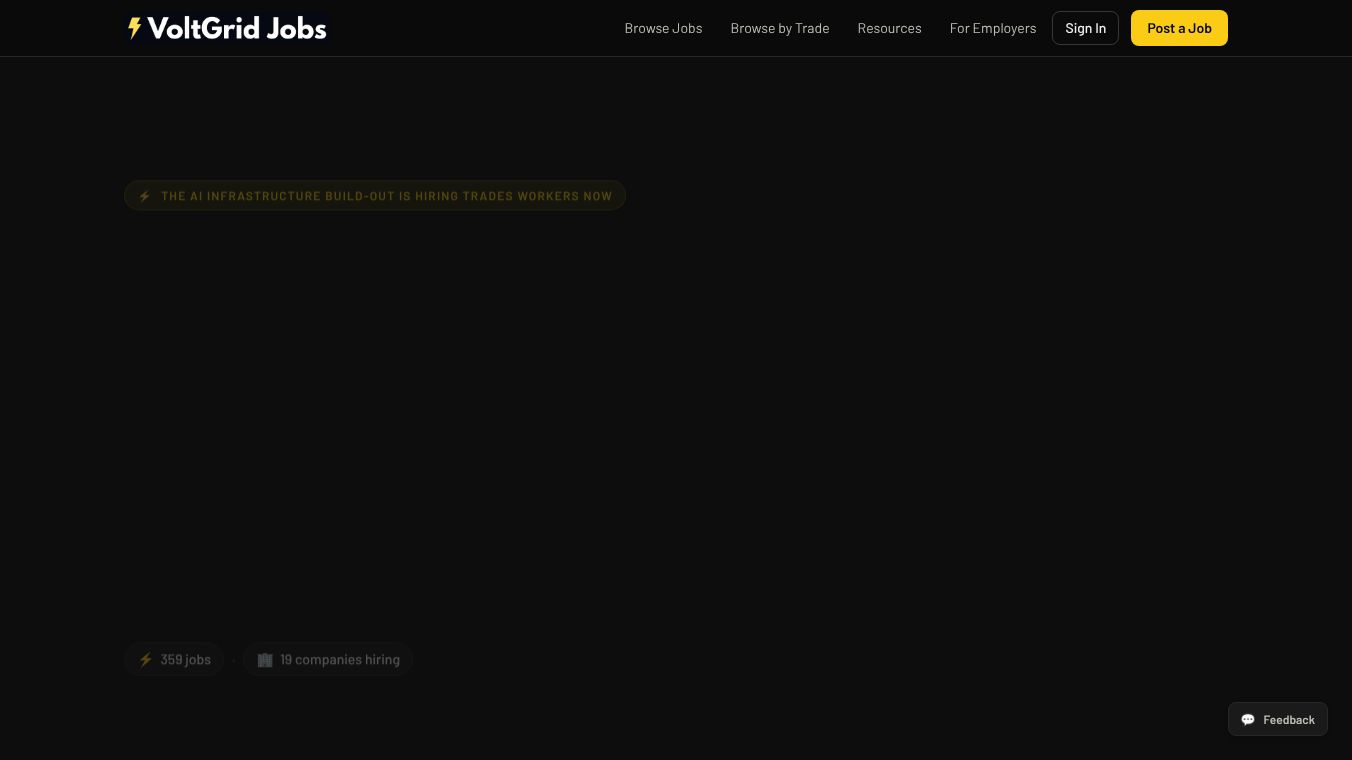This screenshot has height=760, width=1352.
Task: Click the VoltGrid Jobs logo
Action: [227, 28]
